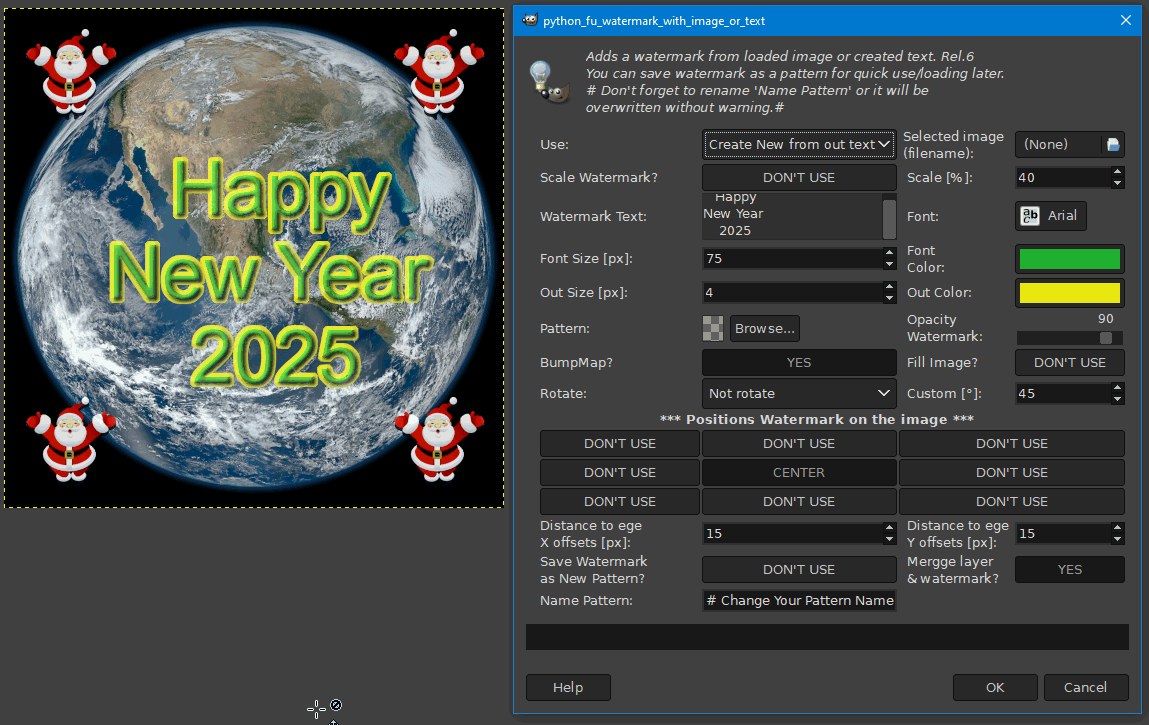1149x725 pixels.
Task: Click inside the Watermark Text box
Action: pyautogui.click(x=792, y=216)
